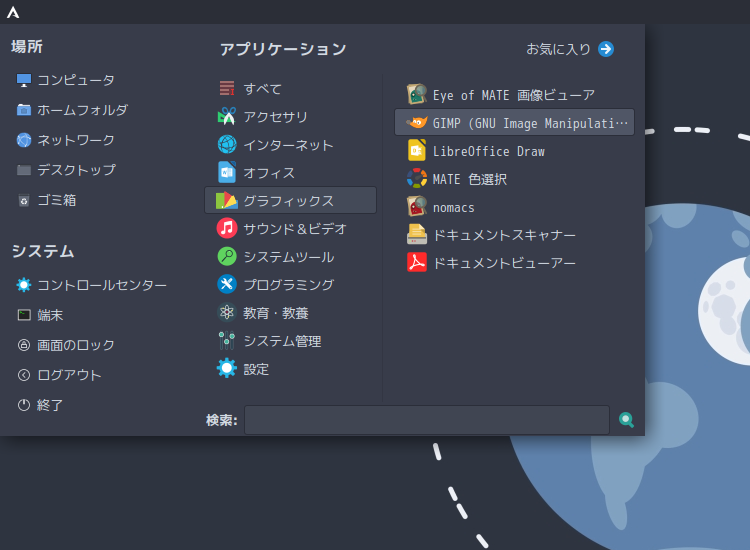
Task: Select the プログラミング tools icon
Action: click(227, 285)
